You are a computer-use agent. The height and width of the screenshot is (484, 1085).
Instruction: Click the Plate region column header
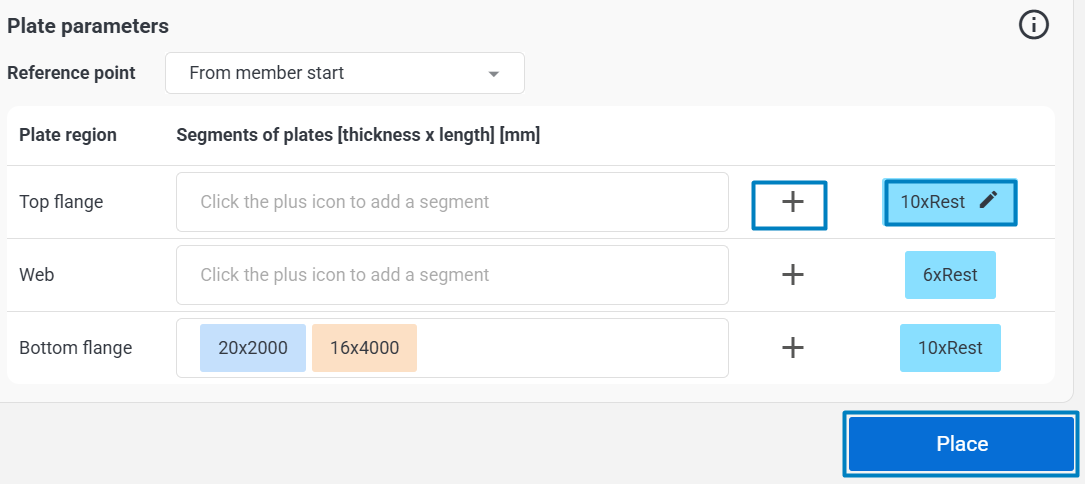(x=68, y=135)
